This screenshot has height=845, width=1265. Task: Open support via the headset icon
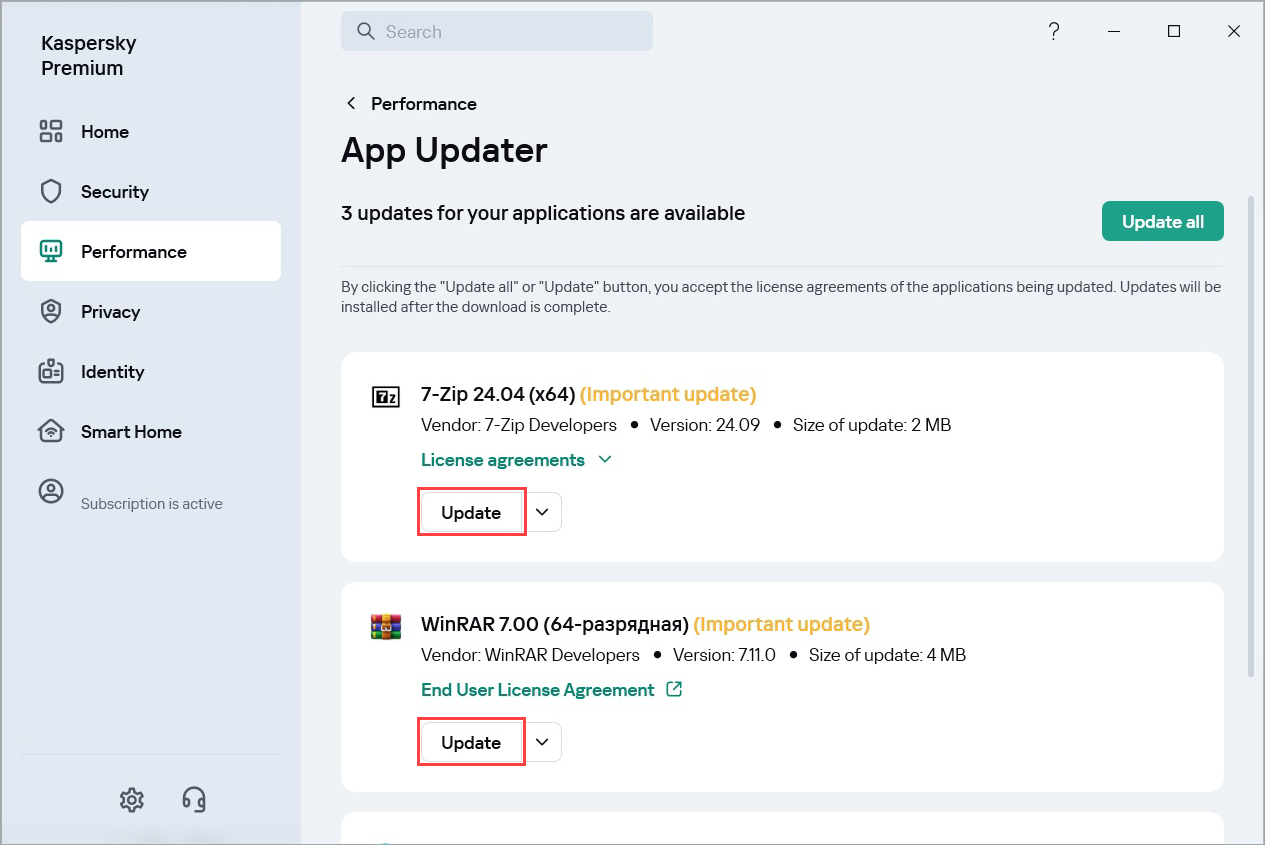pyautogui.click(x=193, y=799)
